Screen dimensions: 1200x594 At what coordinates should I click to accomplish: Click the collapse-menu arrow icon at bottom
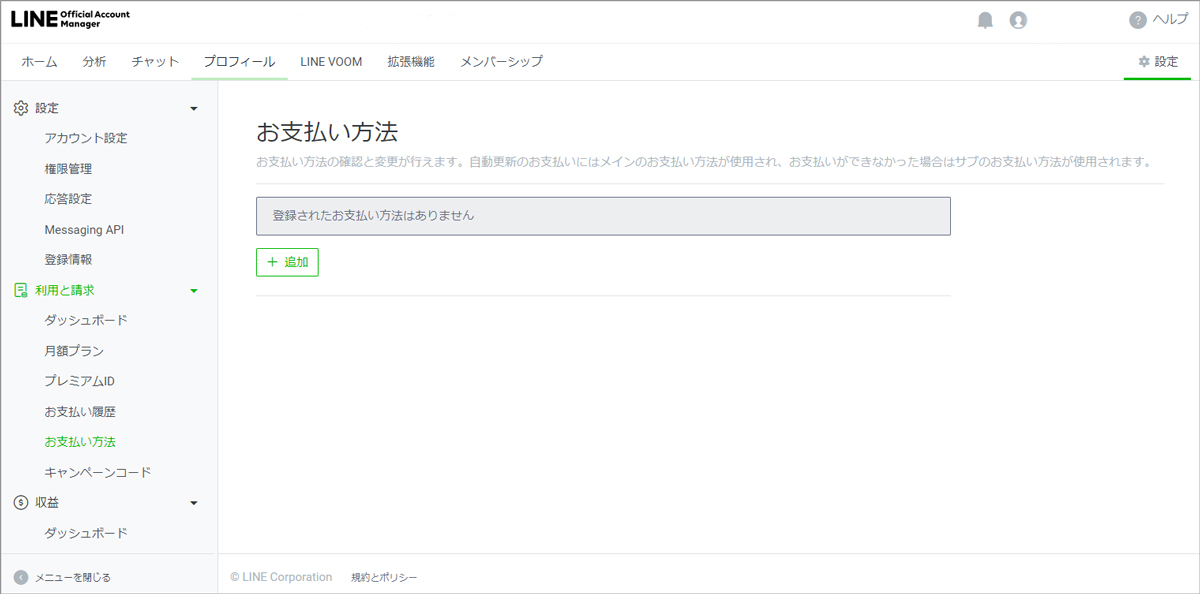tap(21, 577)
